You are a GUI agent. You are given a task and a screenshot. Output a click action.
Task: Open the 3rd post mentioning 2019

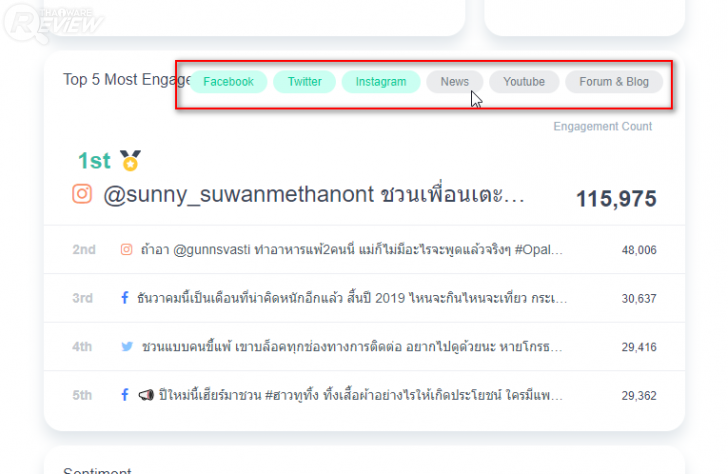pyautogui.click(x=352, y=298)
